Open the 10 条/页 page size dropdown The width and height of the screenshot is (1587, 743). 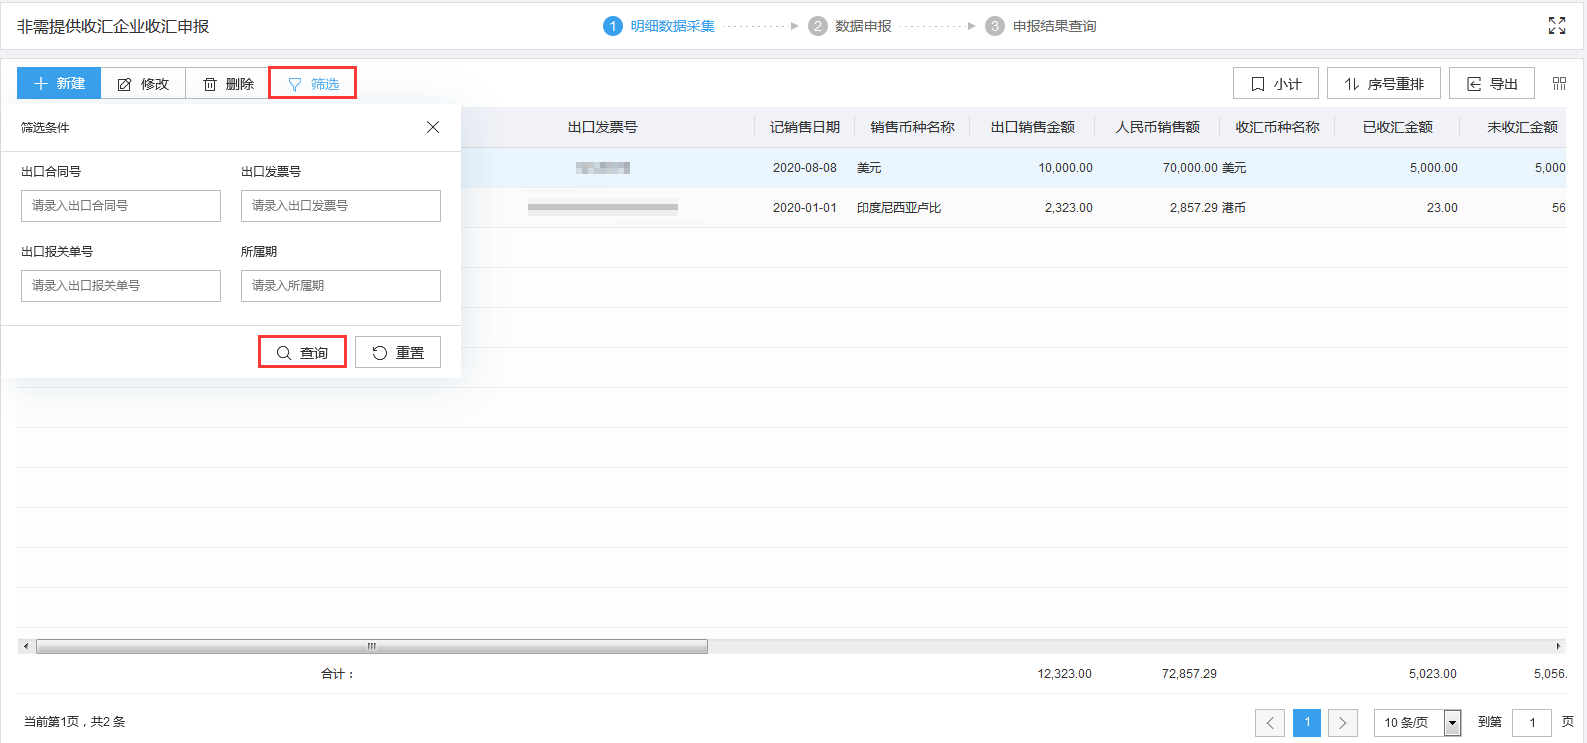(x=1418, y=722)
